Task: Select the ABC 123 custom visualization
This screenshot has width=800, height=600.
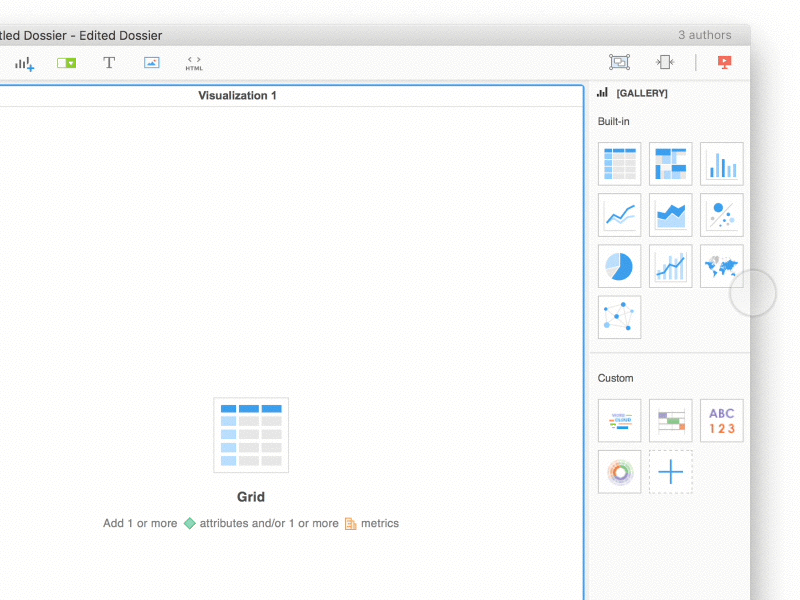Action: tap(721, 421)
